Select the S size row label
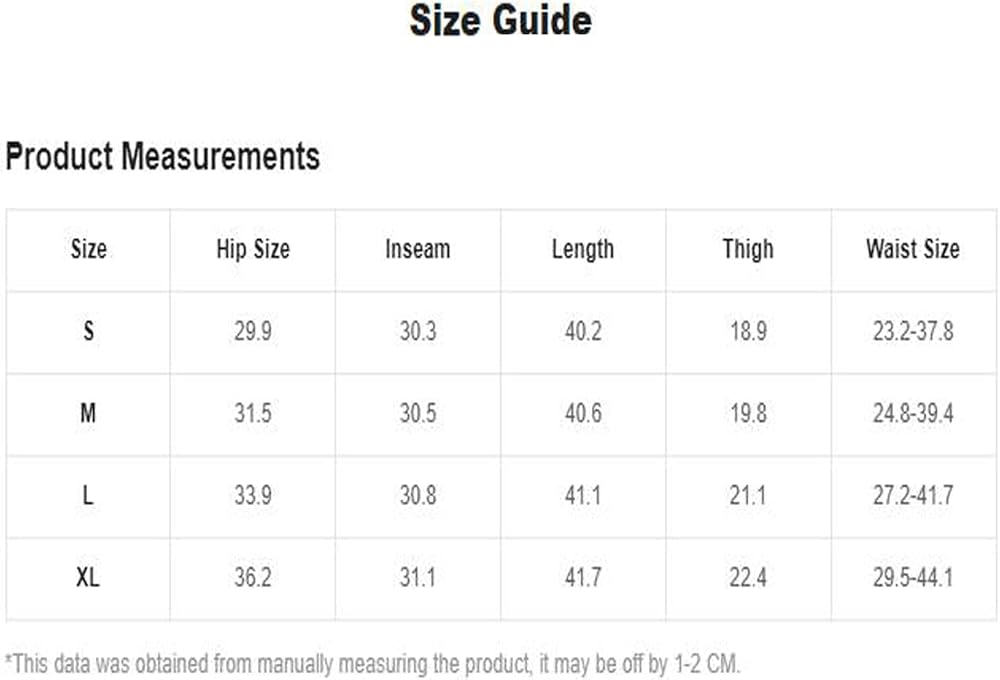The height and width of the screenshot is (680, 1000). pos(89,331)
